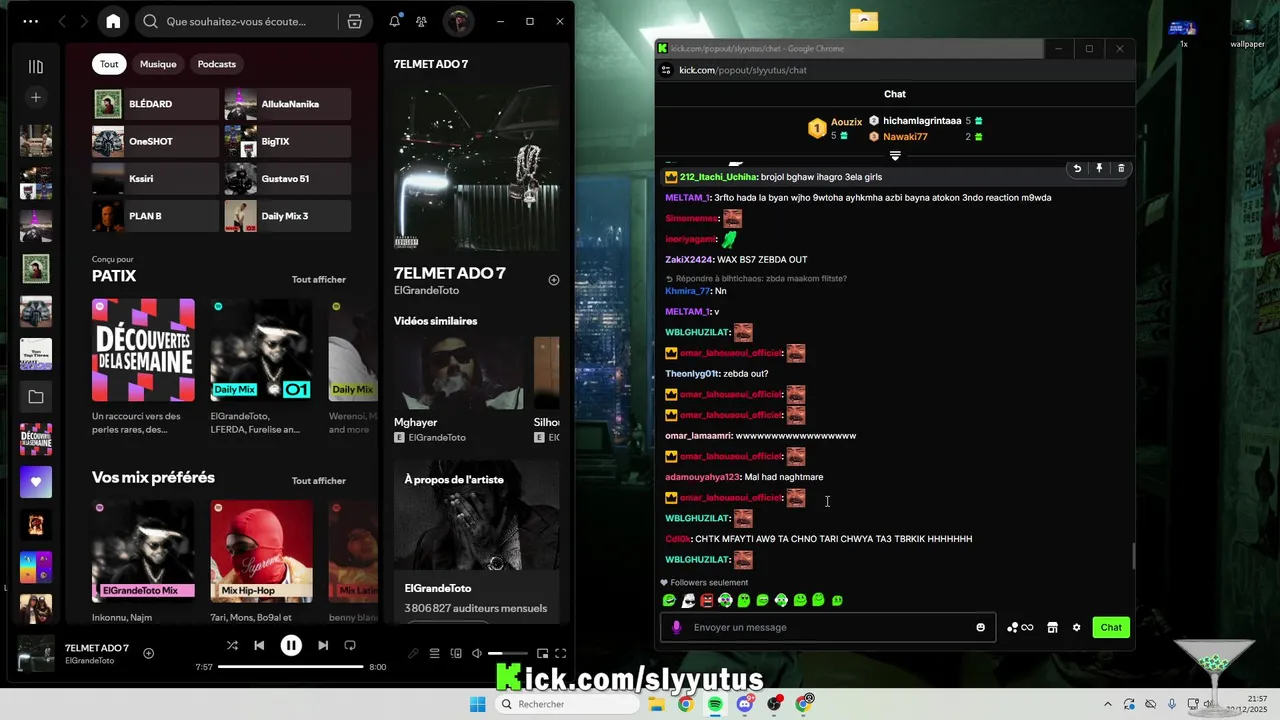Image resolution: width=1280 pixels, height=720 pixels.
Task: Open BLÉDARD shortcut tile
Action: point(155,104)
